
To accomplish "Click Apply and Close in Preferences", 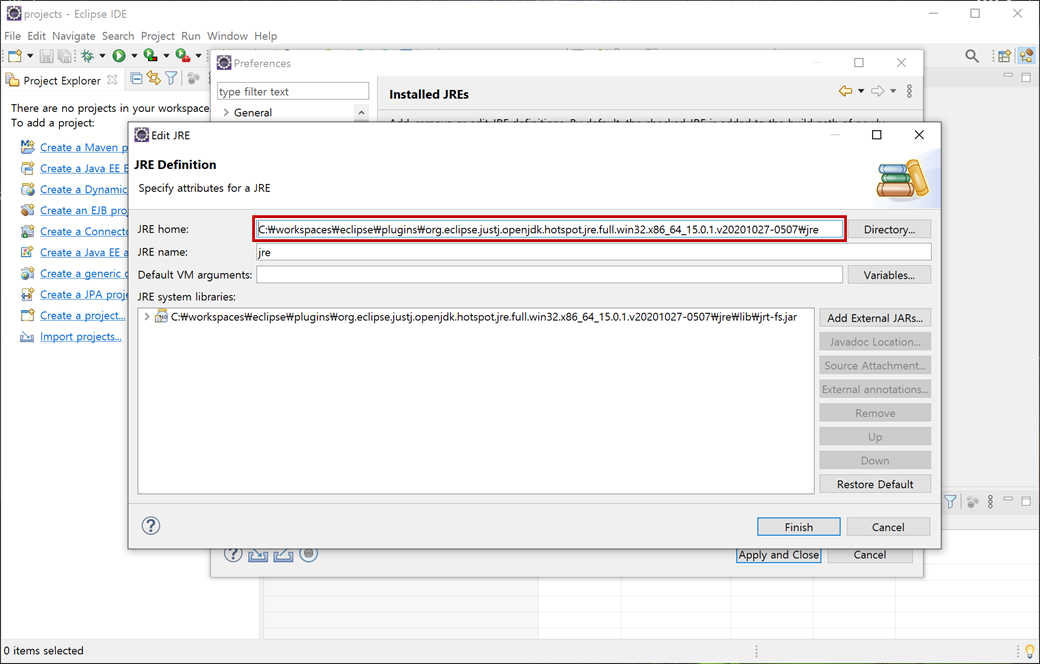I will click(779, 555).
